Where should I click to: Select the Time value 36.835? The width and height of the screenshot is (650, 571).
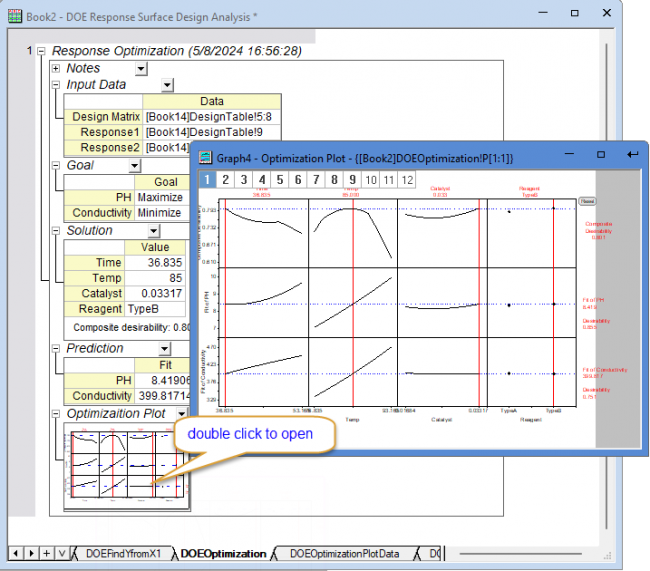(x=155, y=262)
